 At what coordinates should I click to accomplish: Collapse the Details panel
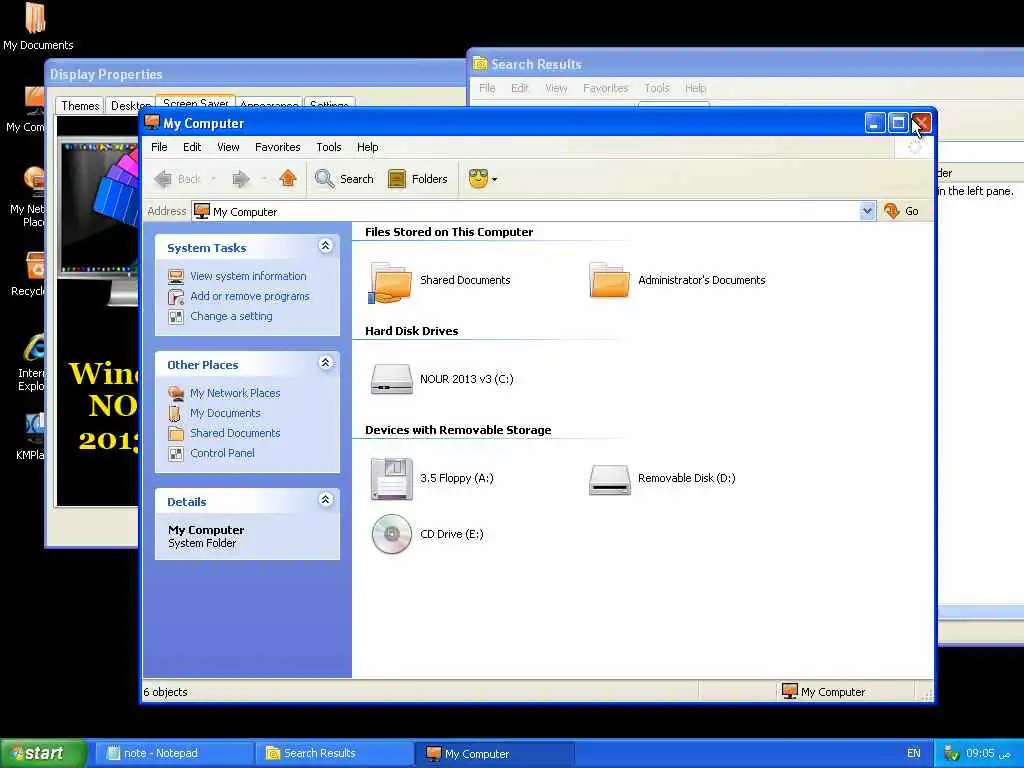pyautogui.click(x=325, y=500)
